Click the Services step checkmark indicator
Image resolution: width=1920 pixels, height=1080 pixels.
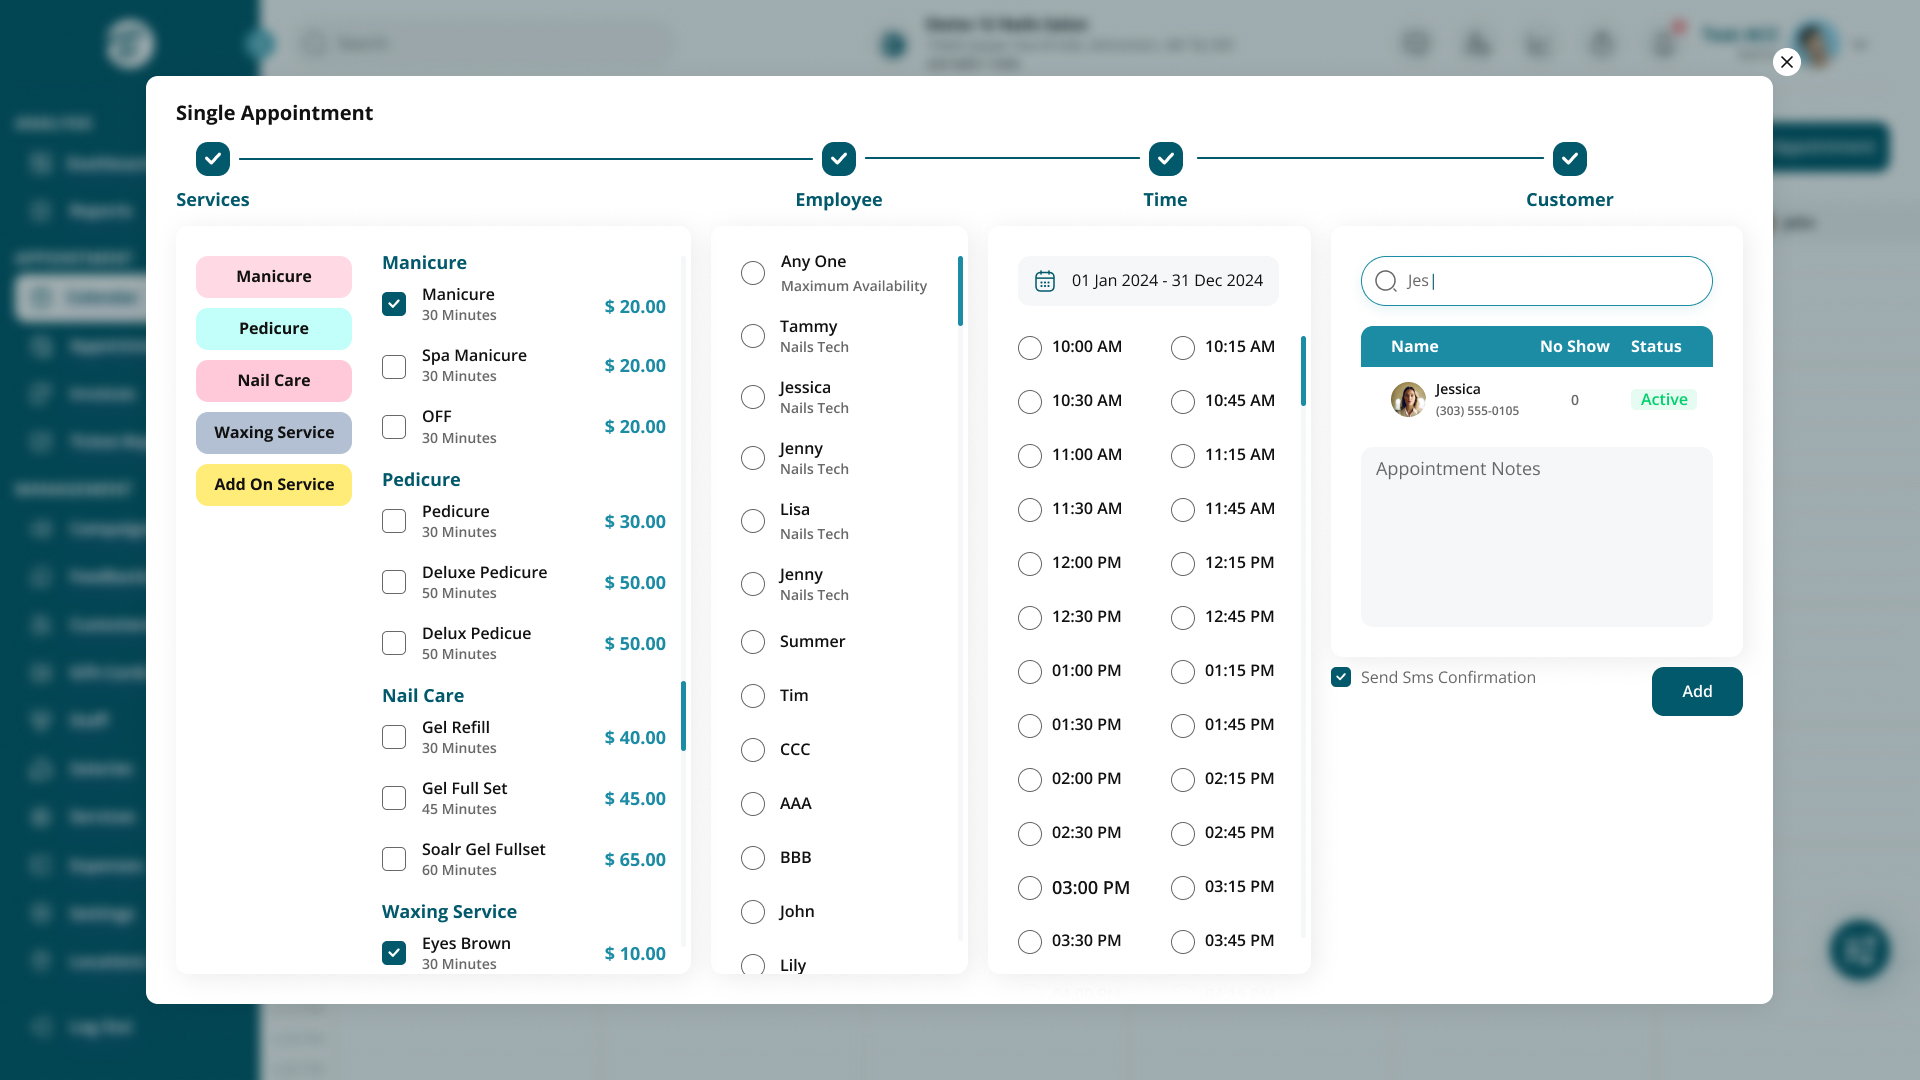pyautogui.click(x=212, y=158)
